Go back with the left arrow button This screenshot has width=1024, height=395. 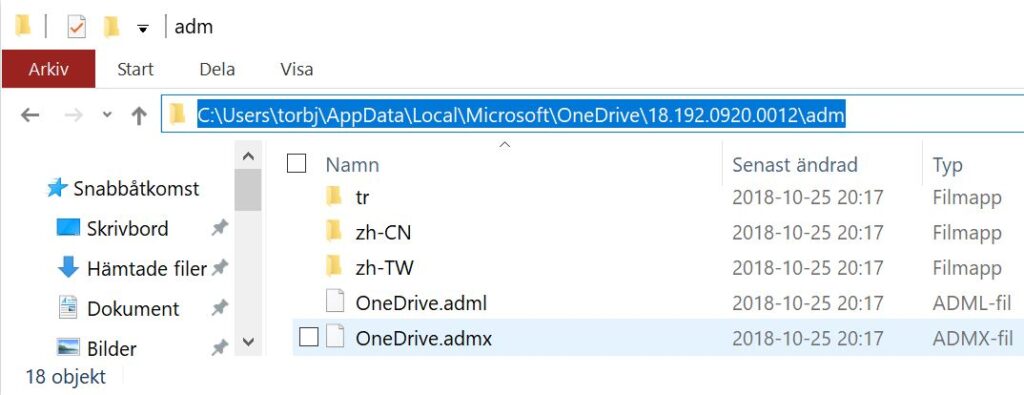coord(30,116)
